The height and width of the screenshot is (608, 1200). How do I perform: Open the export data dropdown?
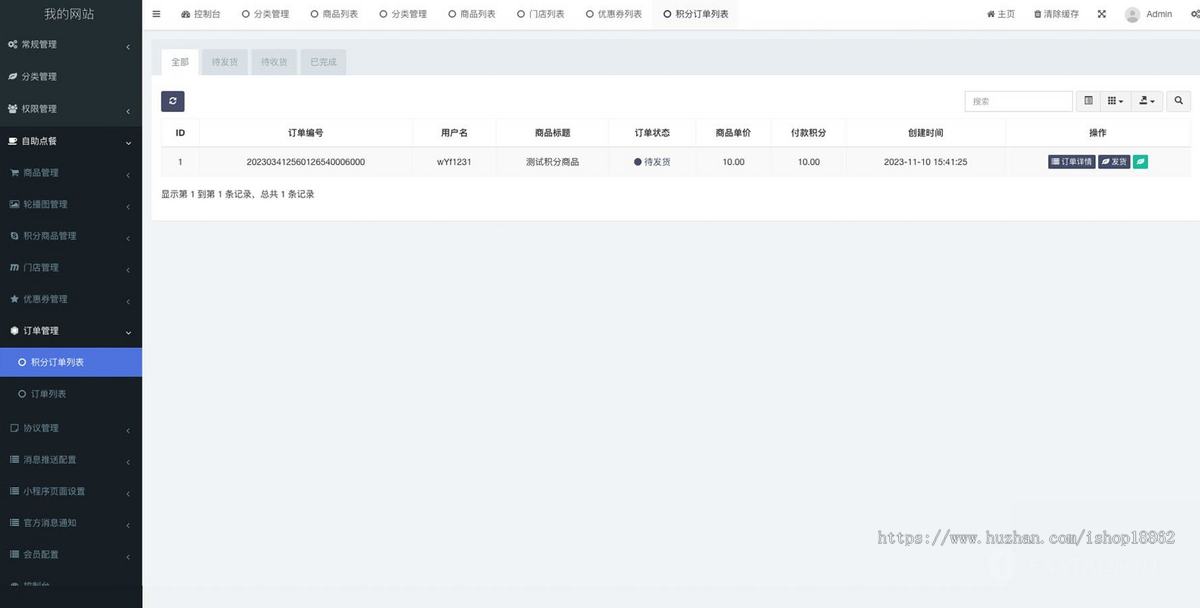tap(1147, 101)
